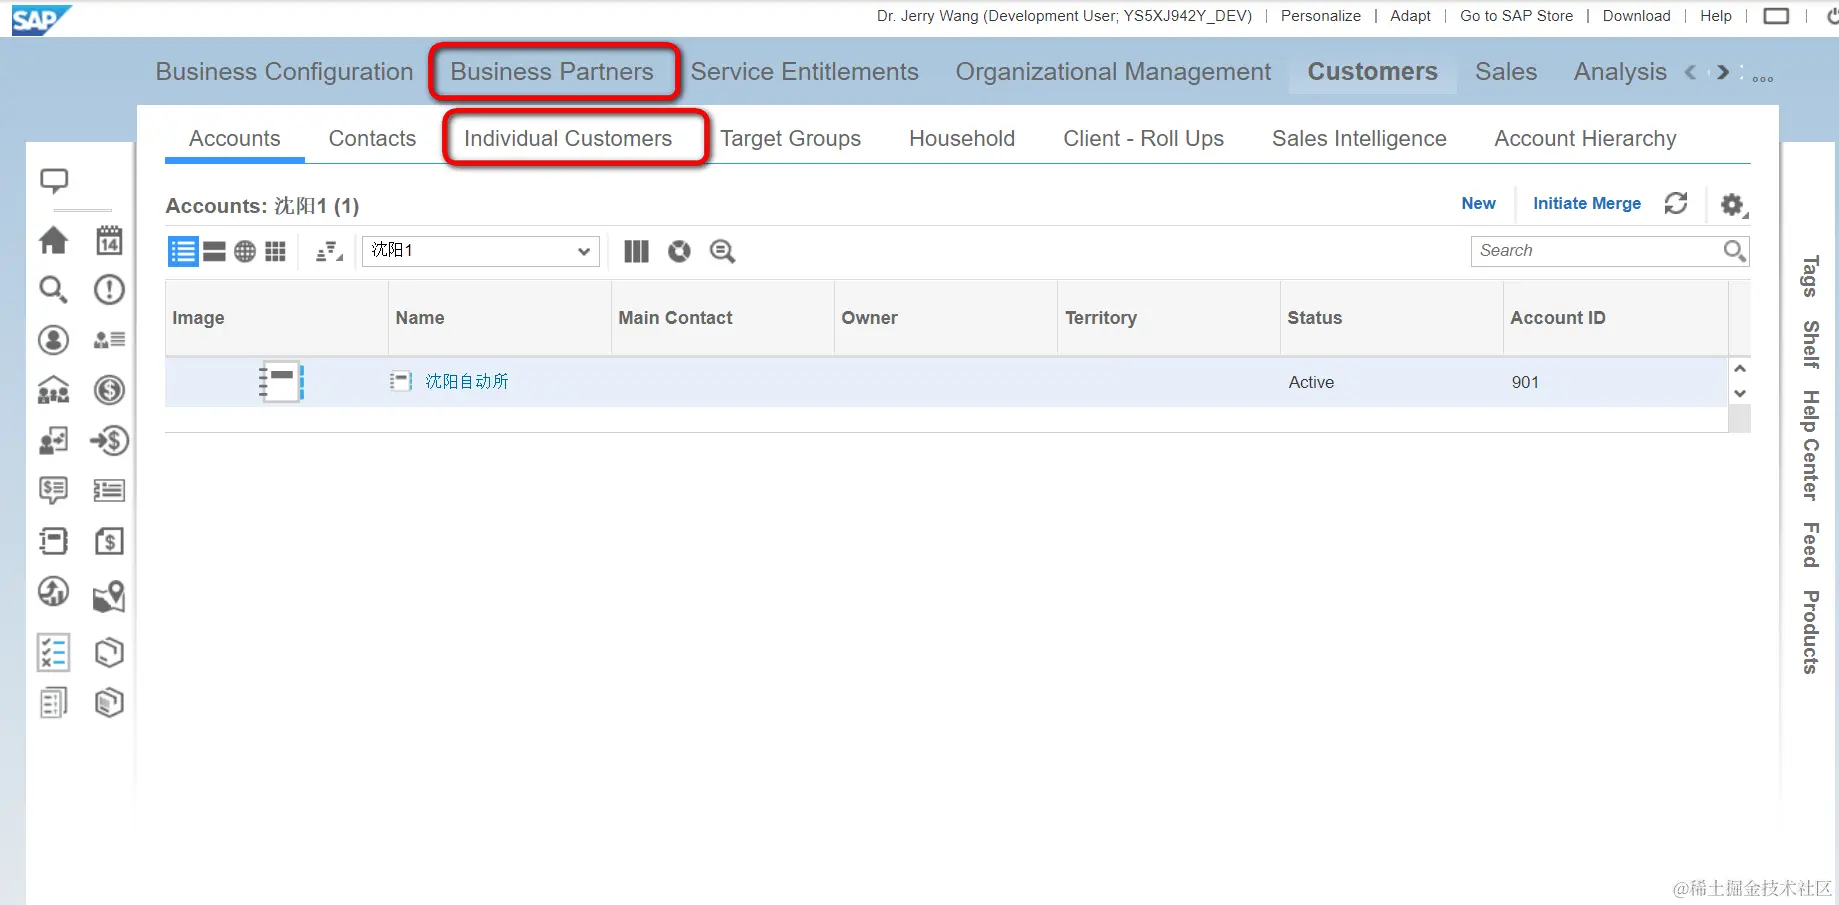Switch to list view in Accounts toolbar
The width and height of the screenshot is (1839, 905).
(183, 251)
